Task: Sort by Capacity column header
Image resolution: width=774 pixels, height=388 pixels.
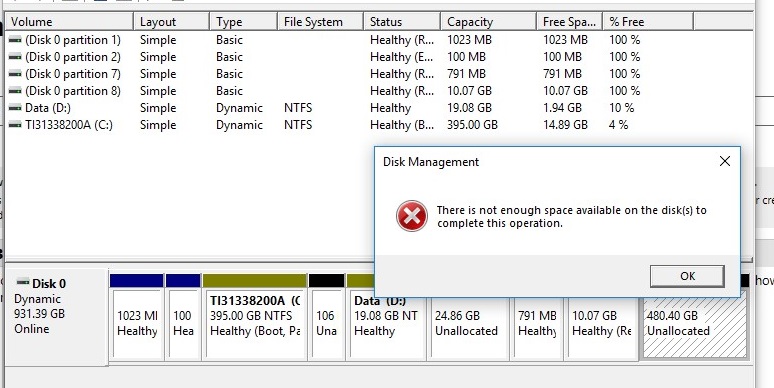Action: coord(489,22)
